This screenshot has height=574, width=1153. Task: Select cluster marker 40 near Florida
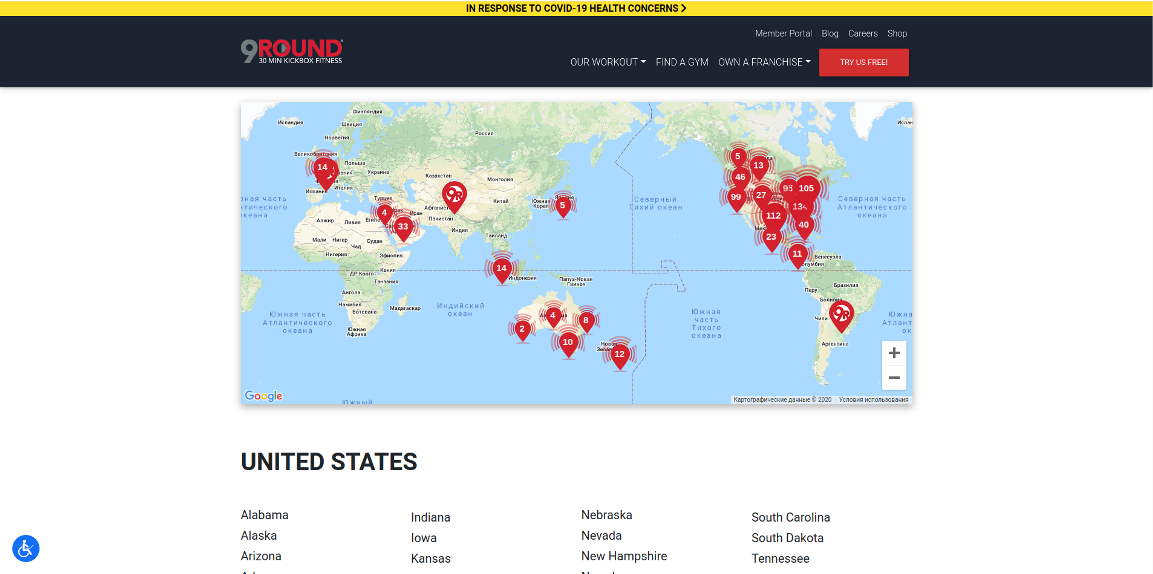point(804,227)
